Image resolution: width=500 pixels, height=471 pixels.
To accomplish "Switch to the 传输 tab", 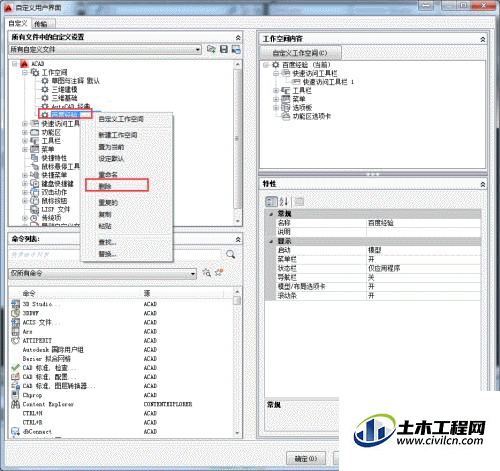I will tap(41, 24).
